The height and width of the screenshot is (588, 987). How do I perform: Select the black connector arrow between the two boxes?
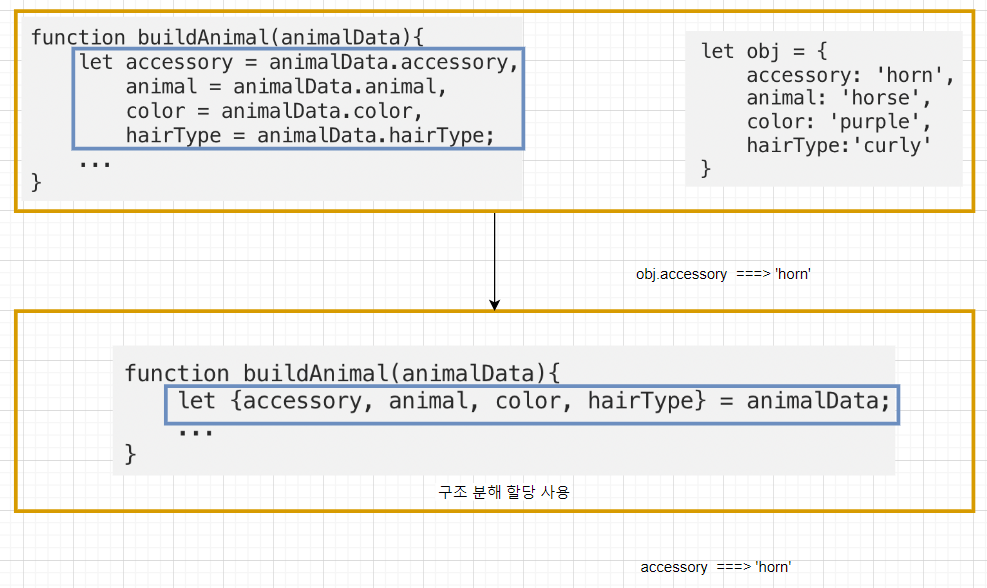pos(495,261)
